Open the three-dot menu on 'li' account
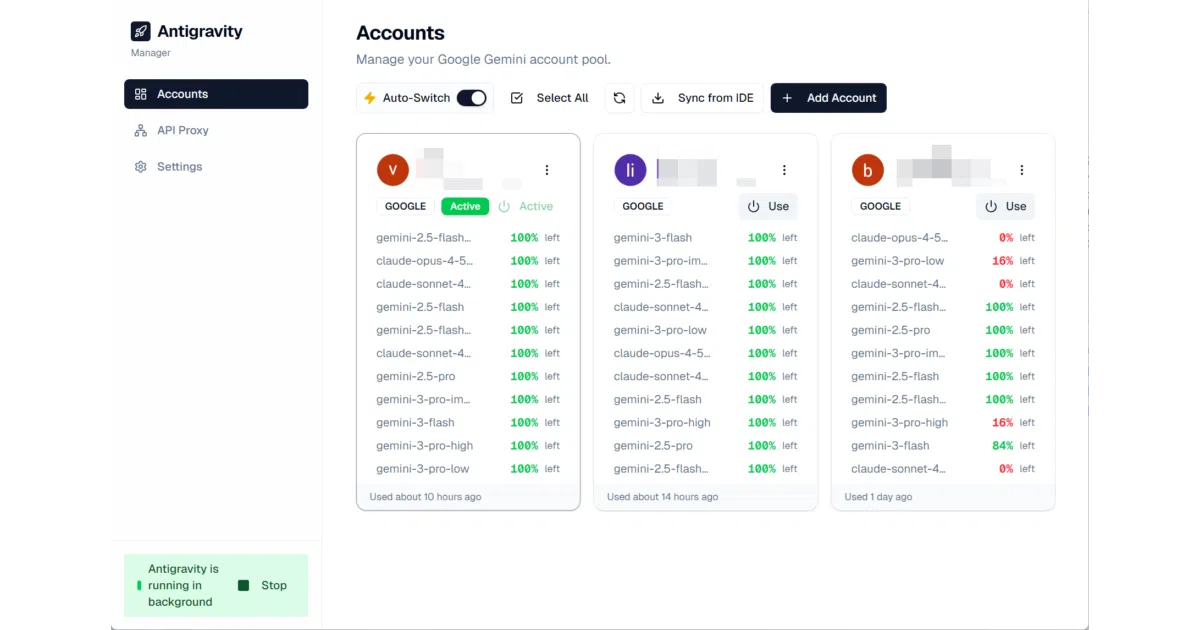 [784, 170]
